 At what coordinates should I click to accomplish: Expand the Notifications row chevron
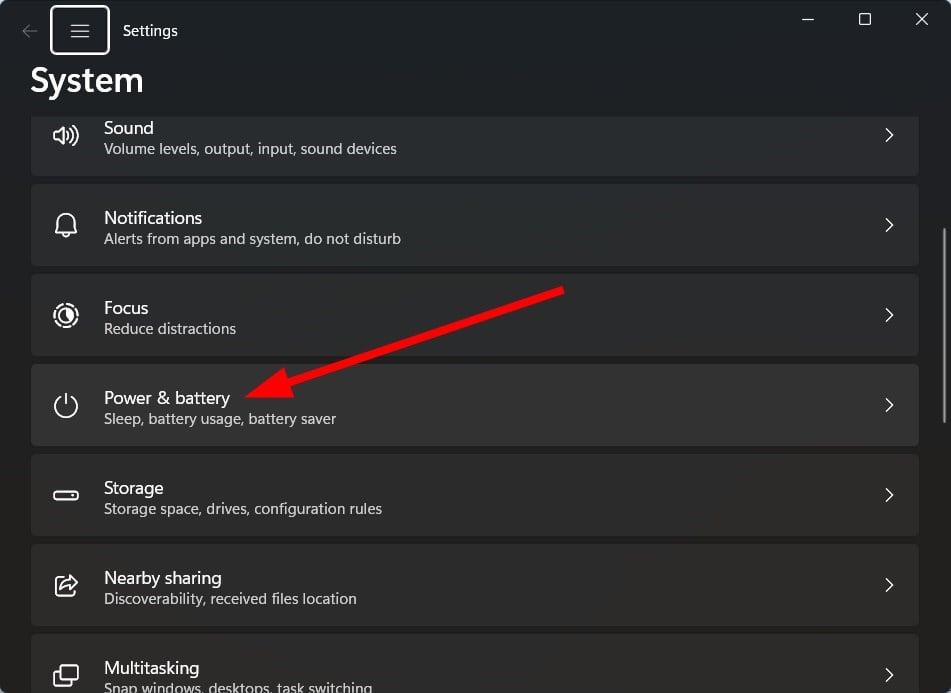pos(889,225)
